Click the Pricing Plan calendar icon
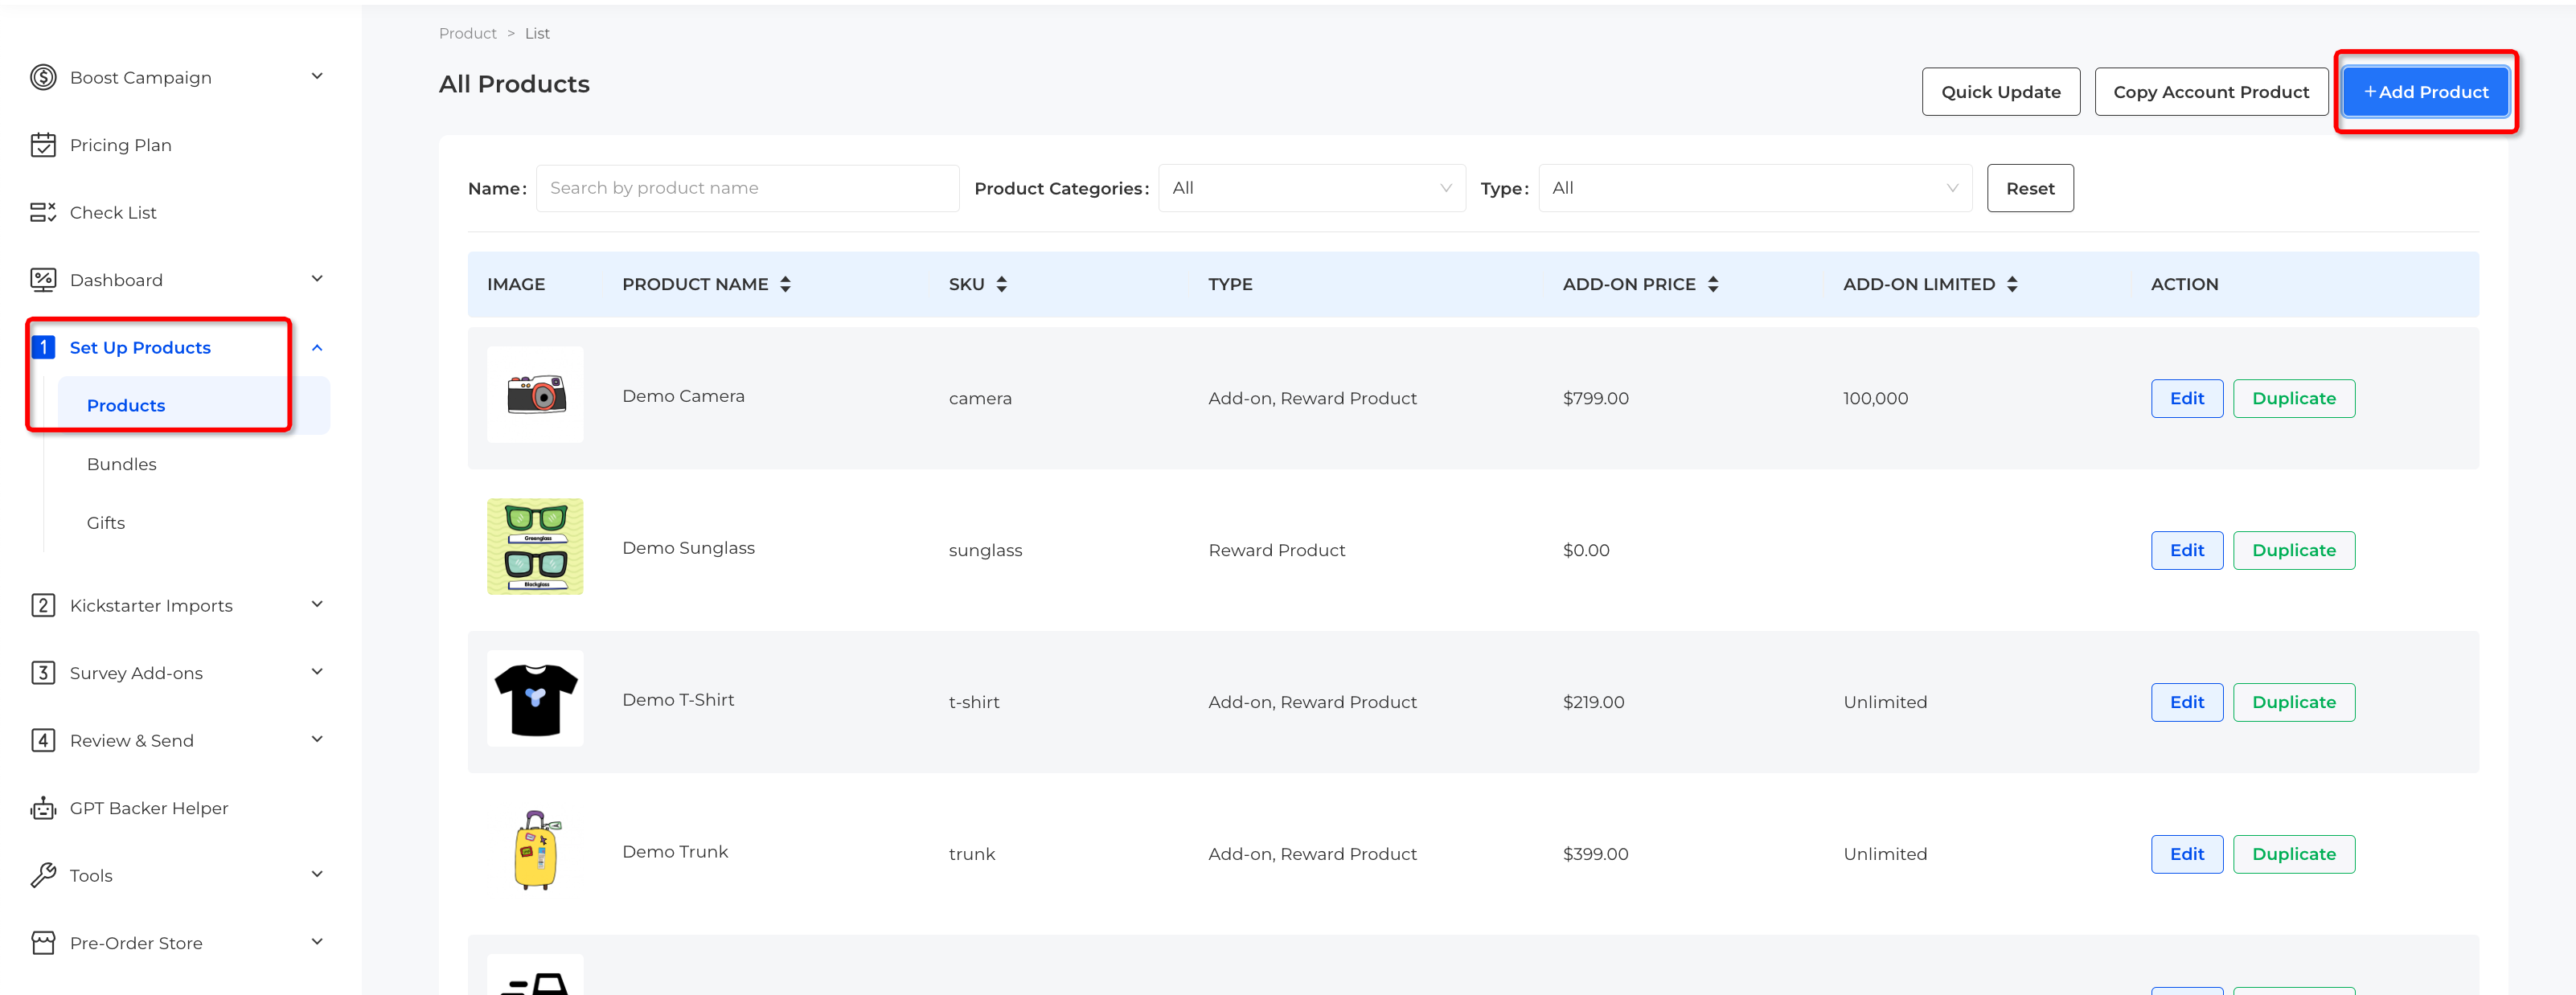The width and height of the screenshot is (2576, 995). click(x=43, y=145)
